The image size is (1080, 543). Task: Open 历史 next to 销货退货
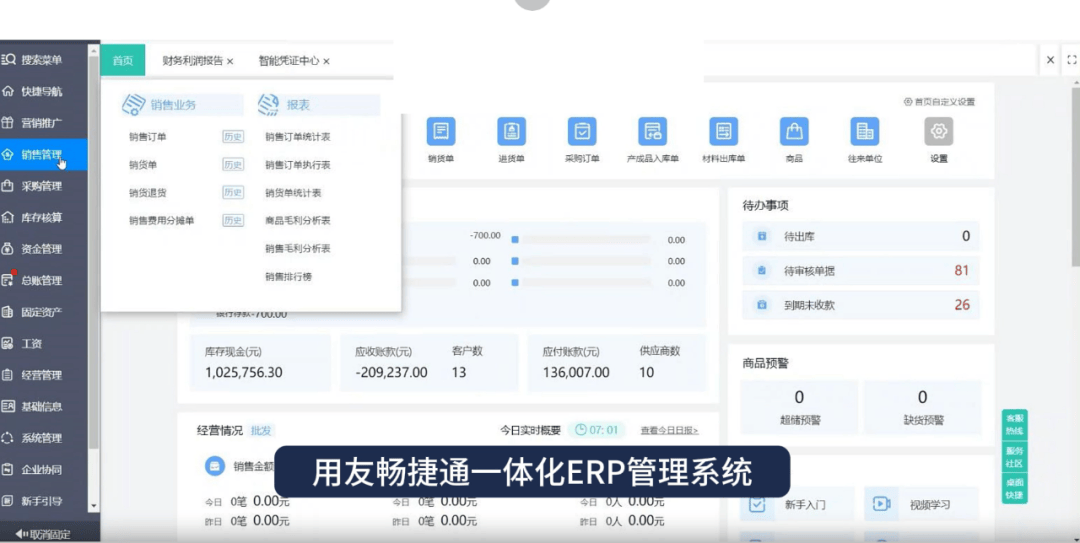233,192
